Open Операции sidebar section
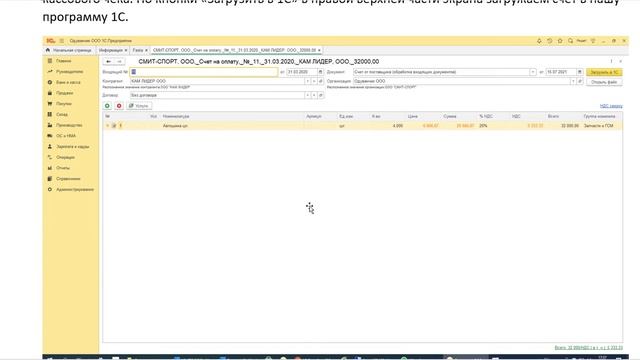 pos(65,157)
